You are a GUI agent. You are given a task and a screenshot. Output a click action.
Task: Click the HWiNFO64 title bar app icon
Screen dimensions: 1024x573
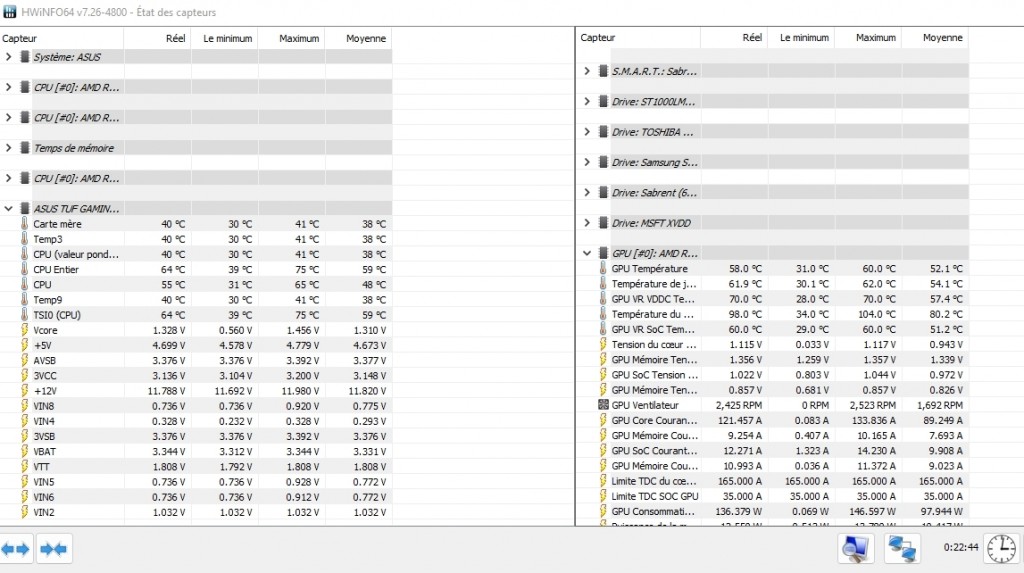tap(10, 12)
